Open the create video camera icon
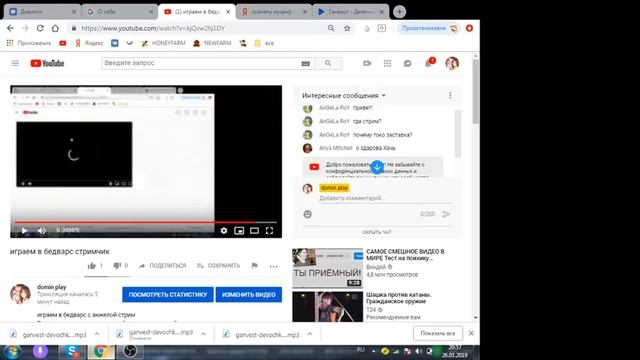The width and height of the screenshot is (640, 360). 367,63
